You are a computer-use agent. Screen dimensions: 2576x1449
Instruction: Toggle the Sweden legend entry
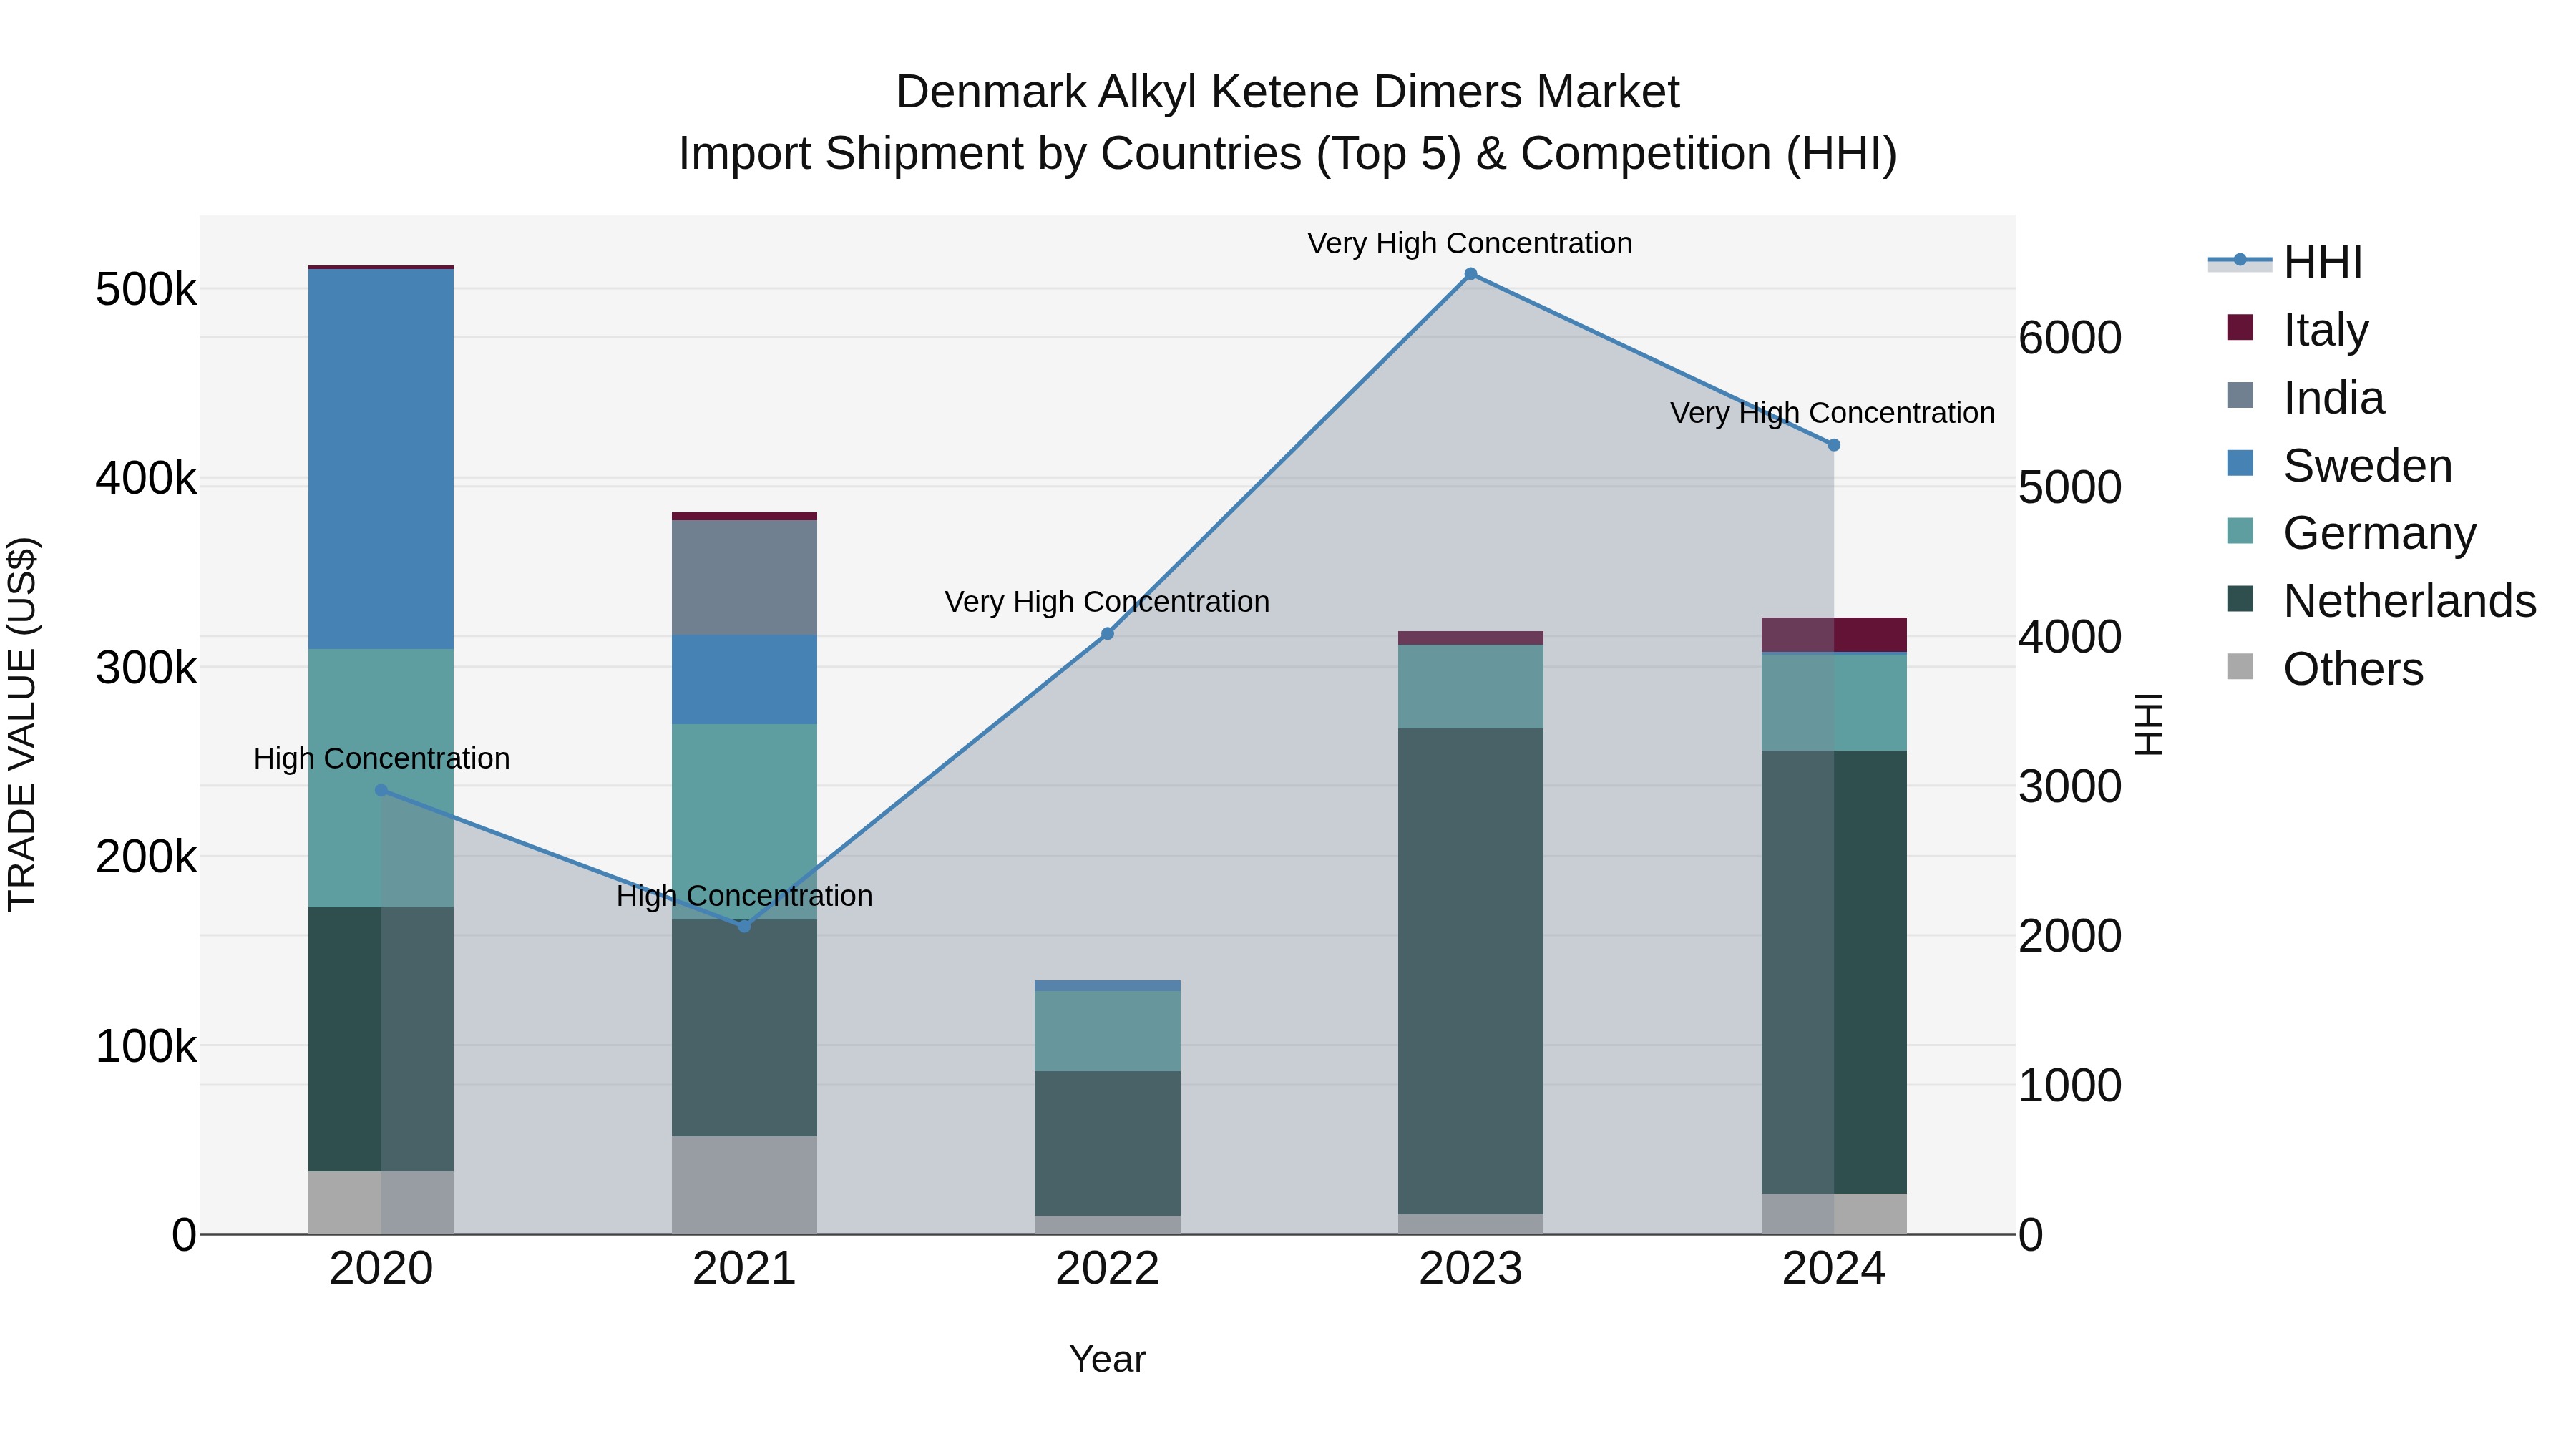point(2340,465)
